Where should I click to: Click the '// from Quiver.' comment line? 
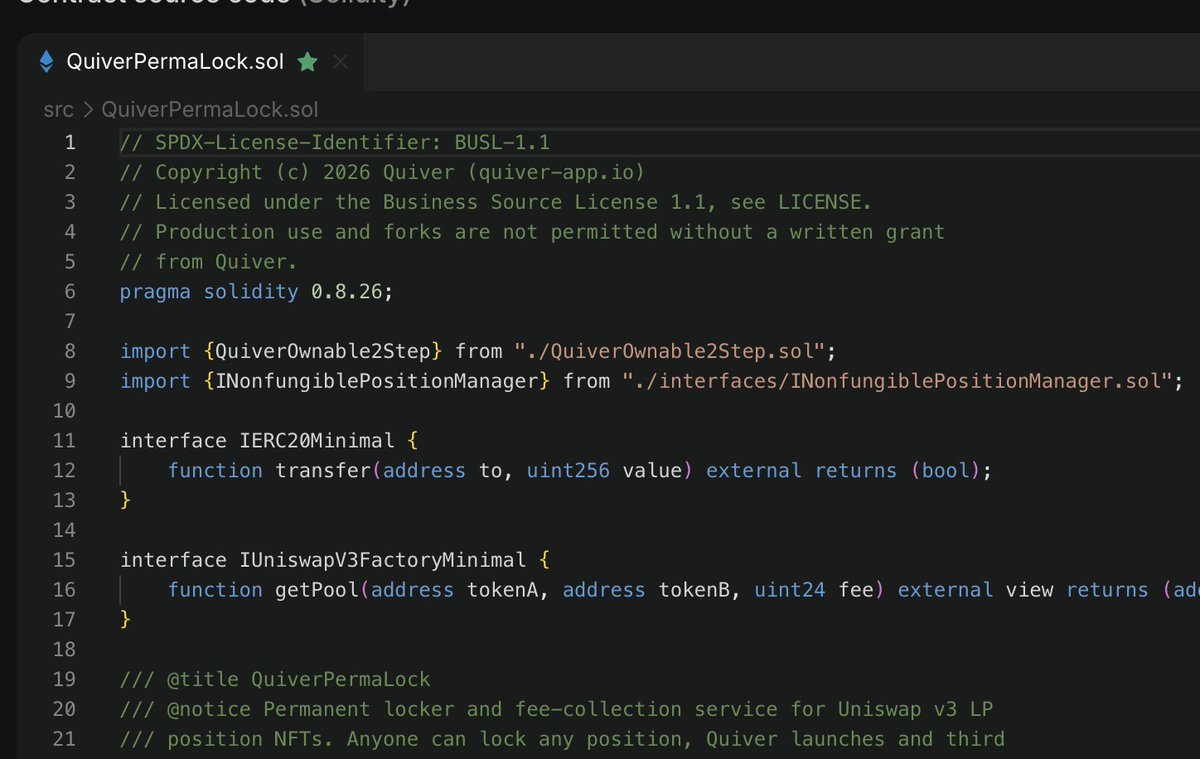click(209, 262)
